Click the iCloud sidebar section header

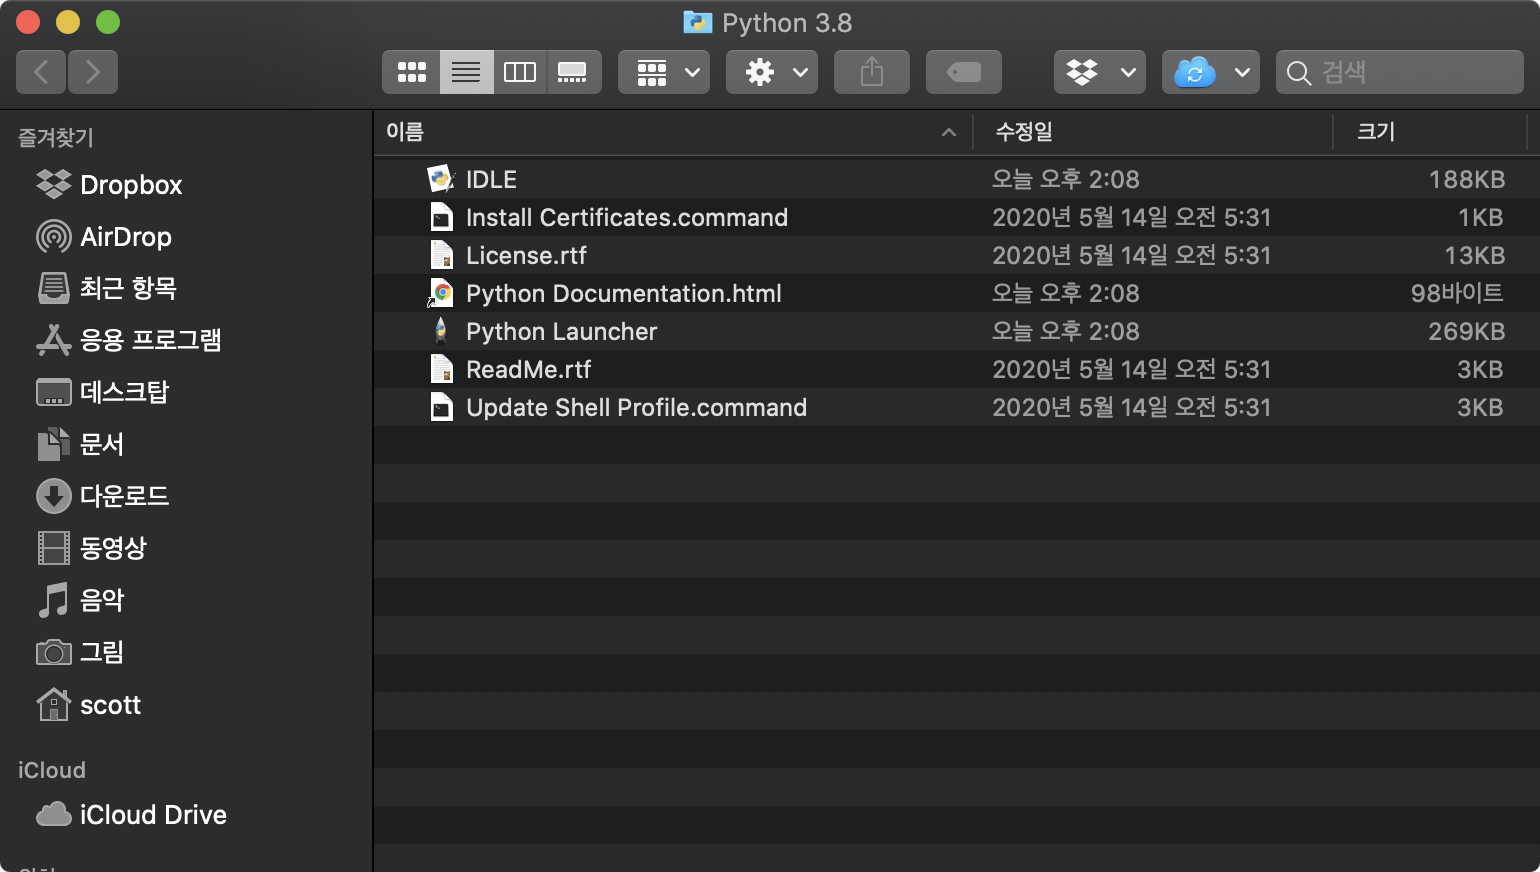pos(52,770)
